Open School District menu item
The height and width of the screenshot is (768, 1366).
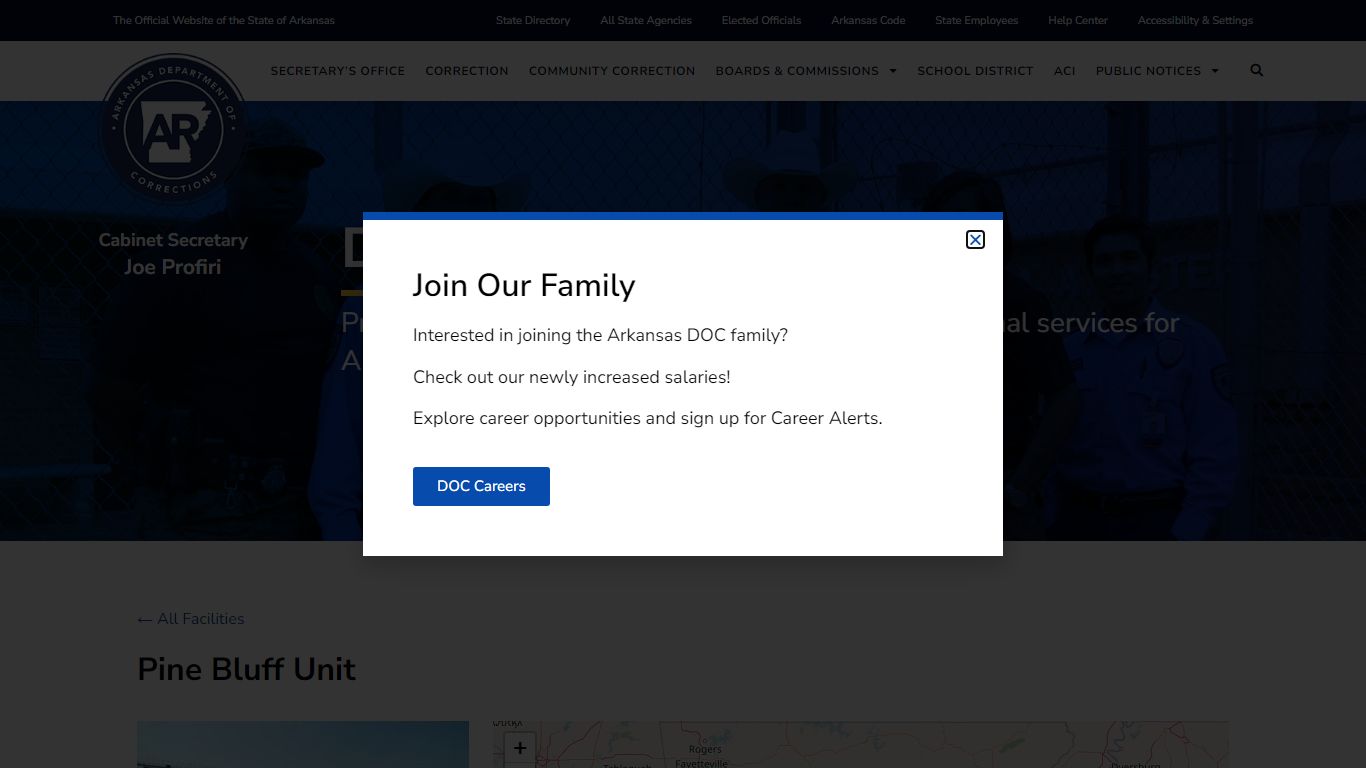point(975,71)
